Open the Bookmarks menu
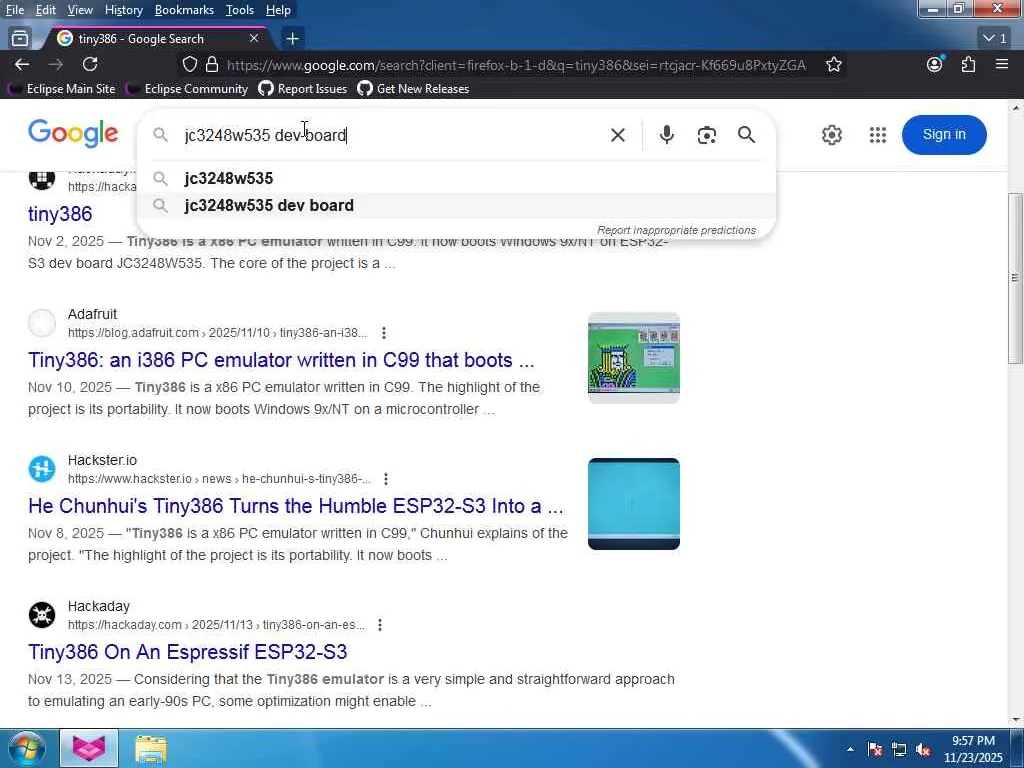 [x=184, y=10]
